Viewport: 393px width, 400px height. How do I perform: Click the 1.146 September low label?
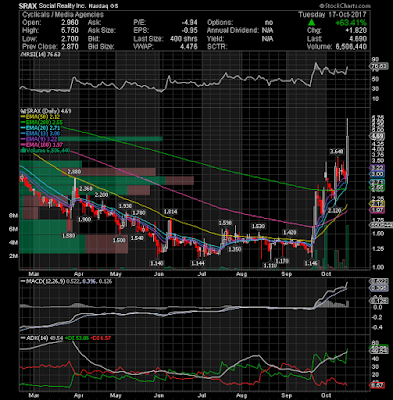(x=312, y=263)
